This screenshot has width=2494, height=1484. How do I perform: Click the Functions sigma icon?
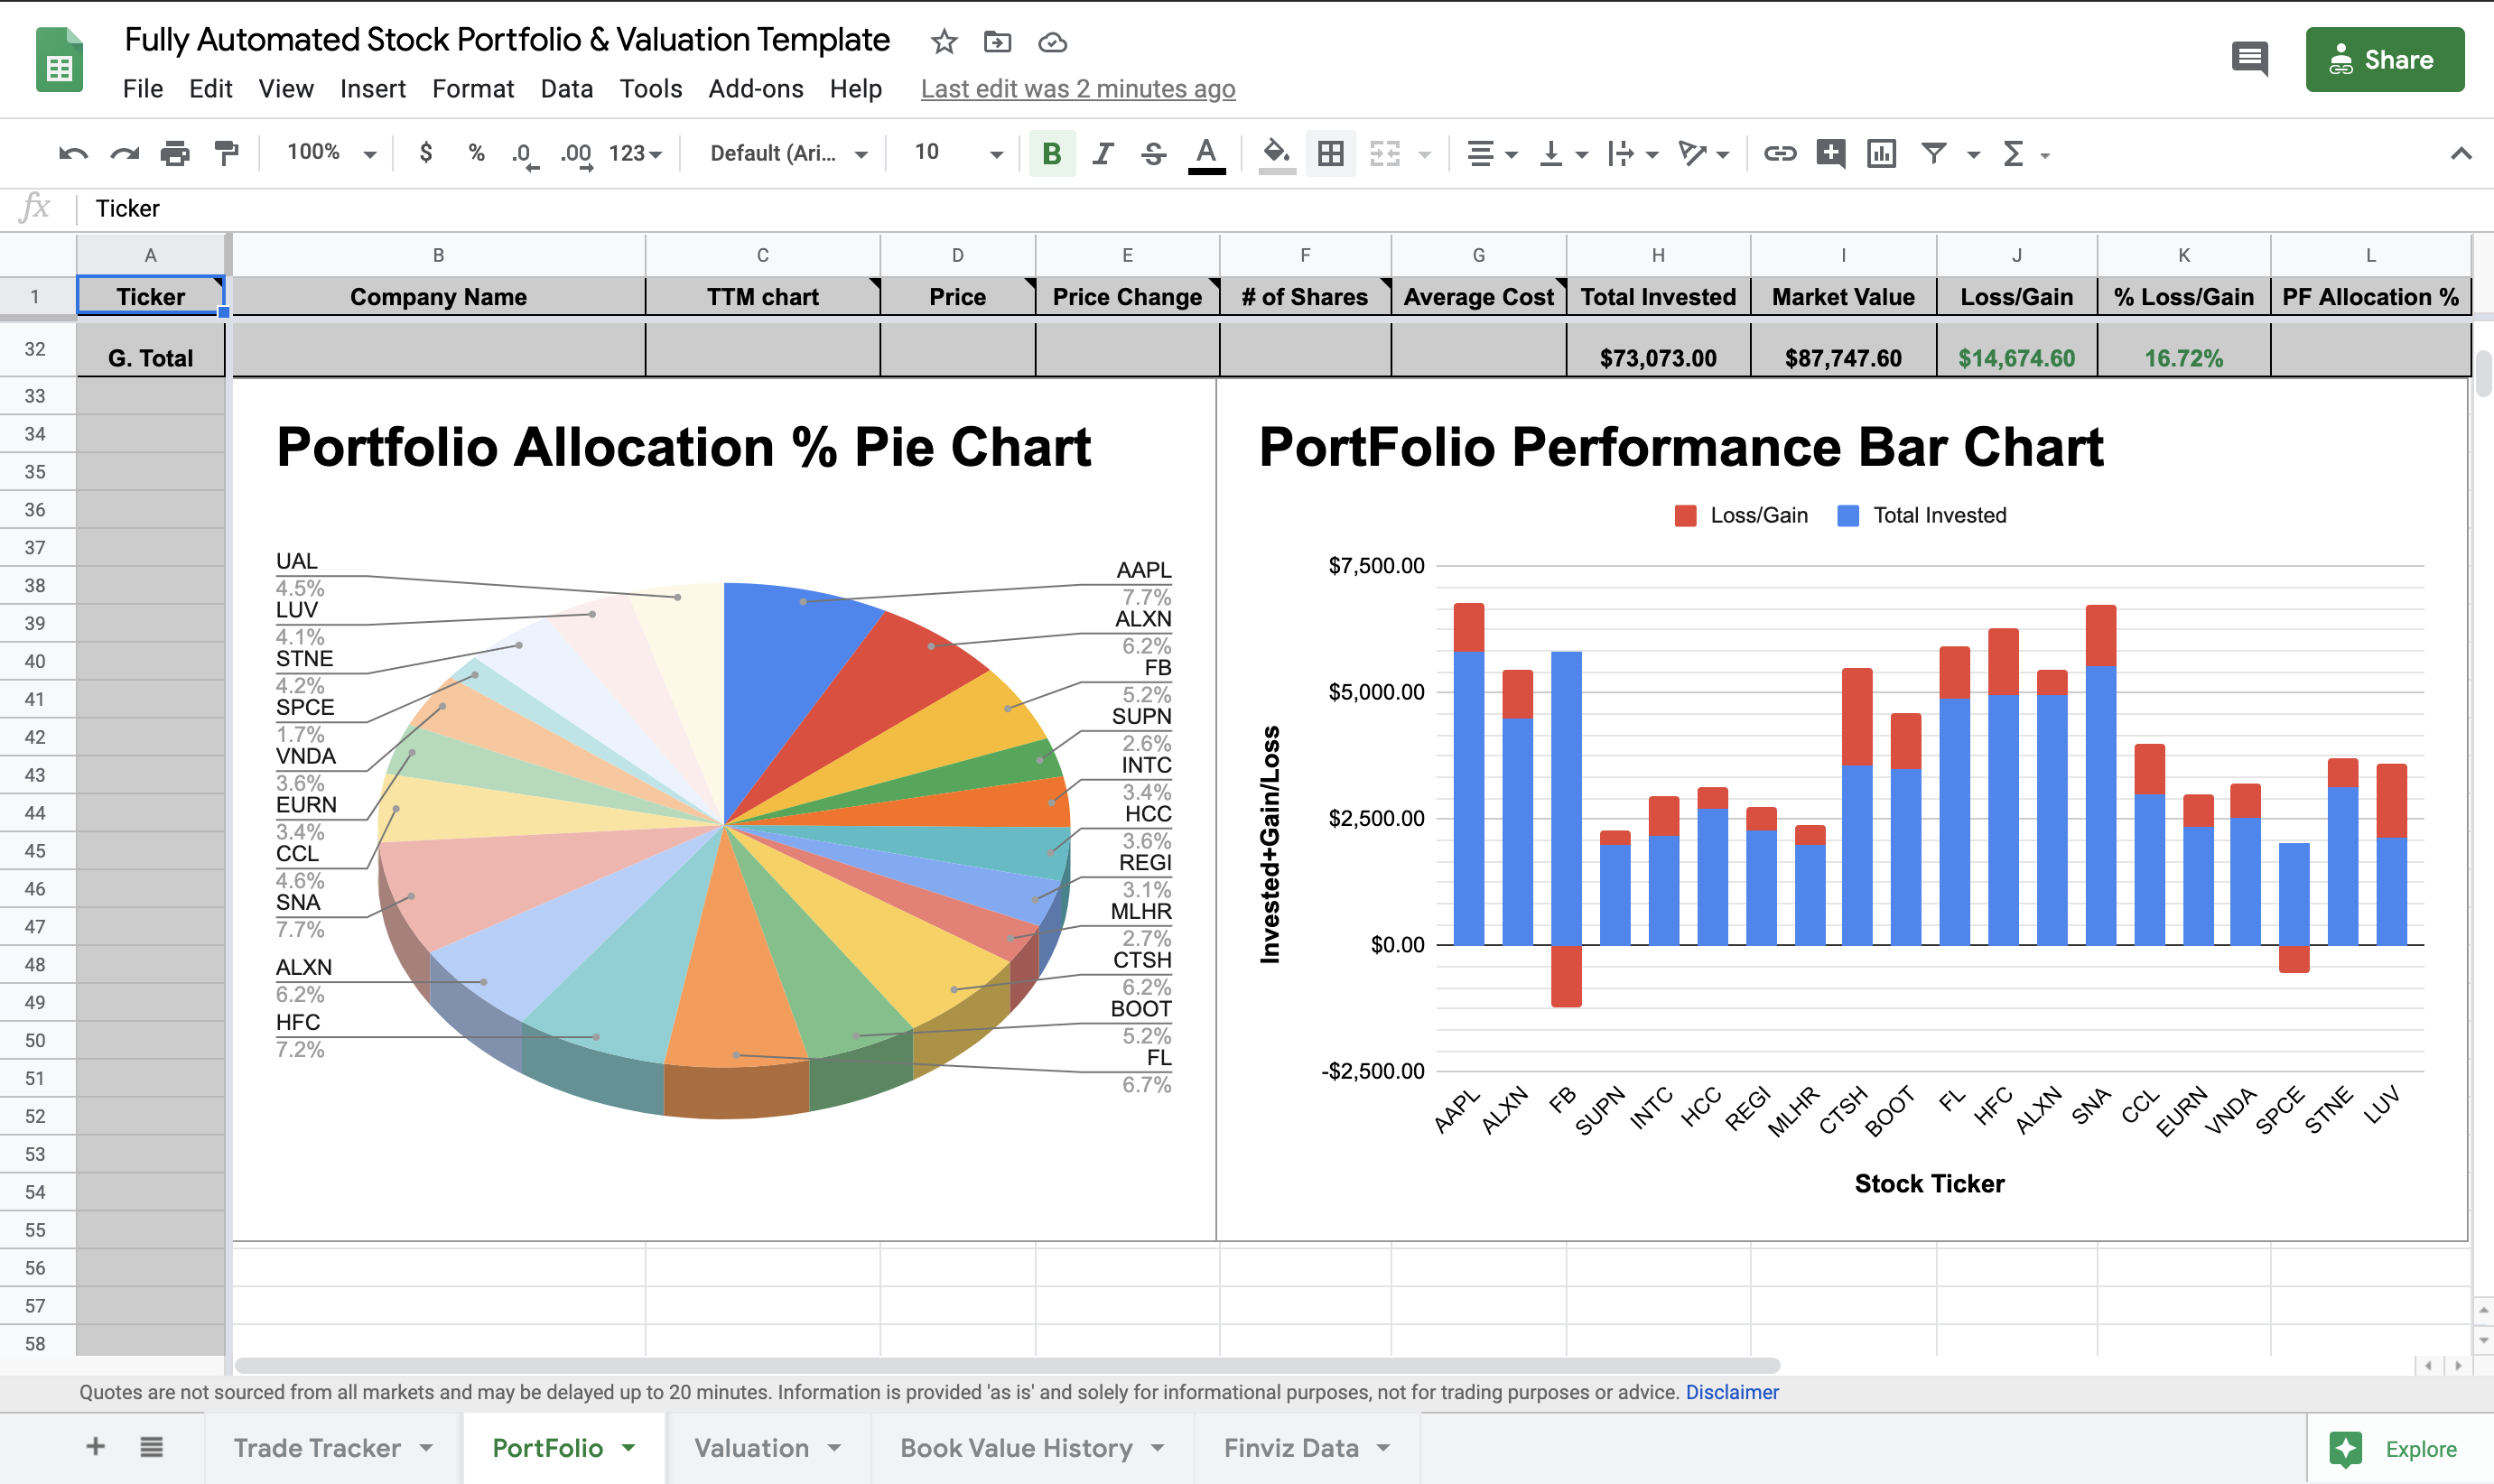2014,153
